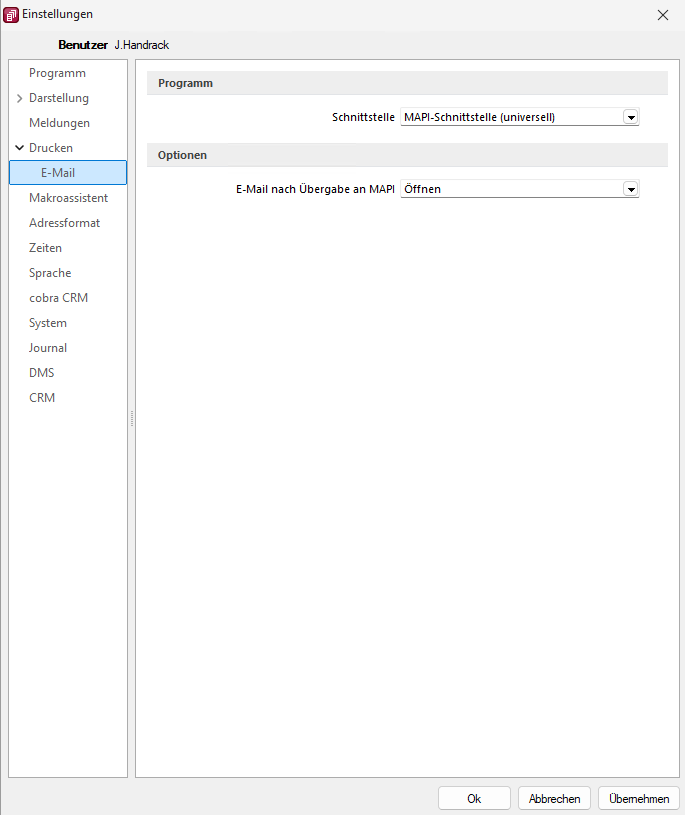Open the Makroassistent settings page
Screen dimensions: 685x815
68,198
